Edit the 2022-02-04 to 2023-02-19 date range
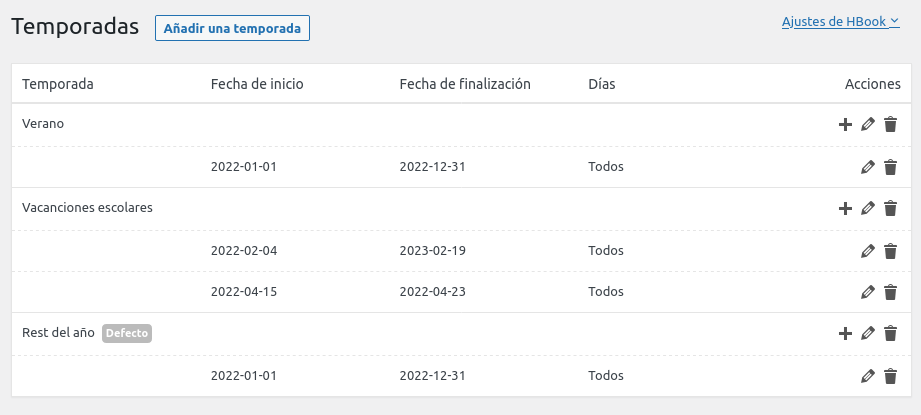 868,250
